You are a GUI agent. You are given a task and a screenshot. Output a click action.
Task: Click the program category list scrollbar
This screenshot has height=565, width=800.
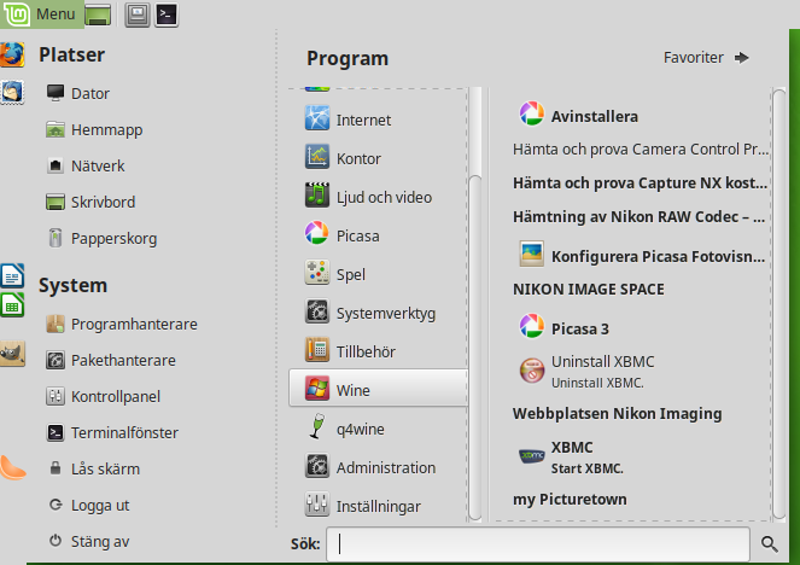[x=476, y=300]
